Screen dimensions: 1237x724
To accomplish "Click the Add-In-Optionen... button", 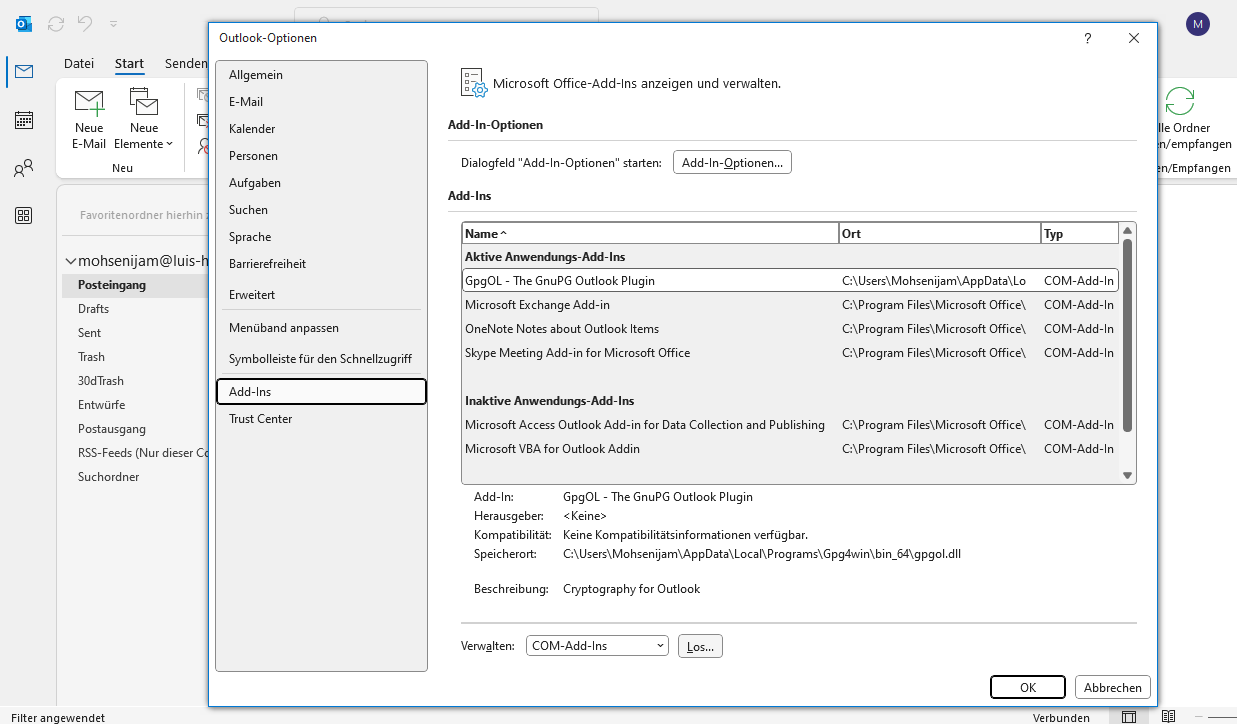I will pos(732,162).
